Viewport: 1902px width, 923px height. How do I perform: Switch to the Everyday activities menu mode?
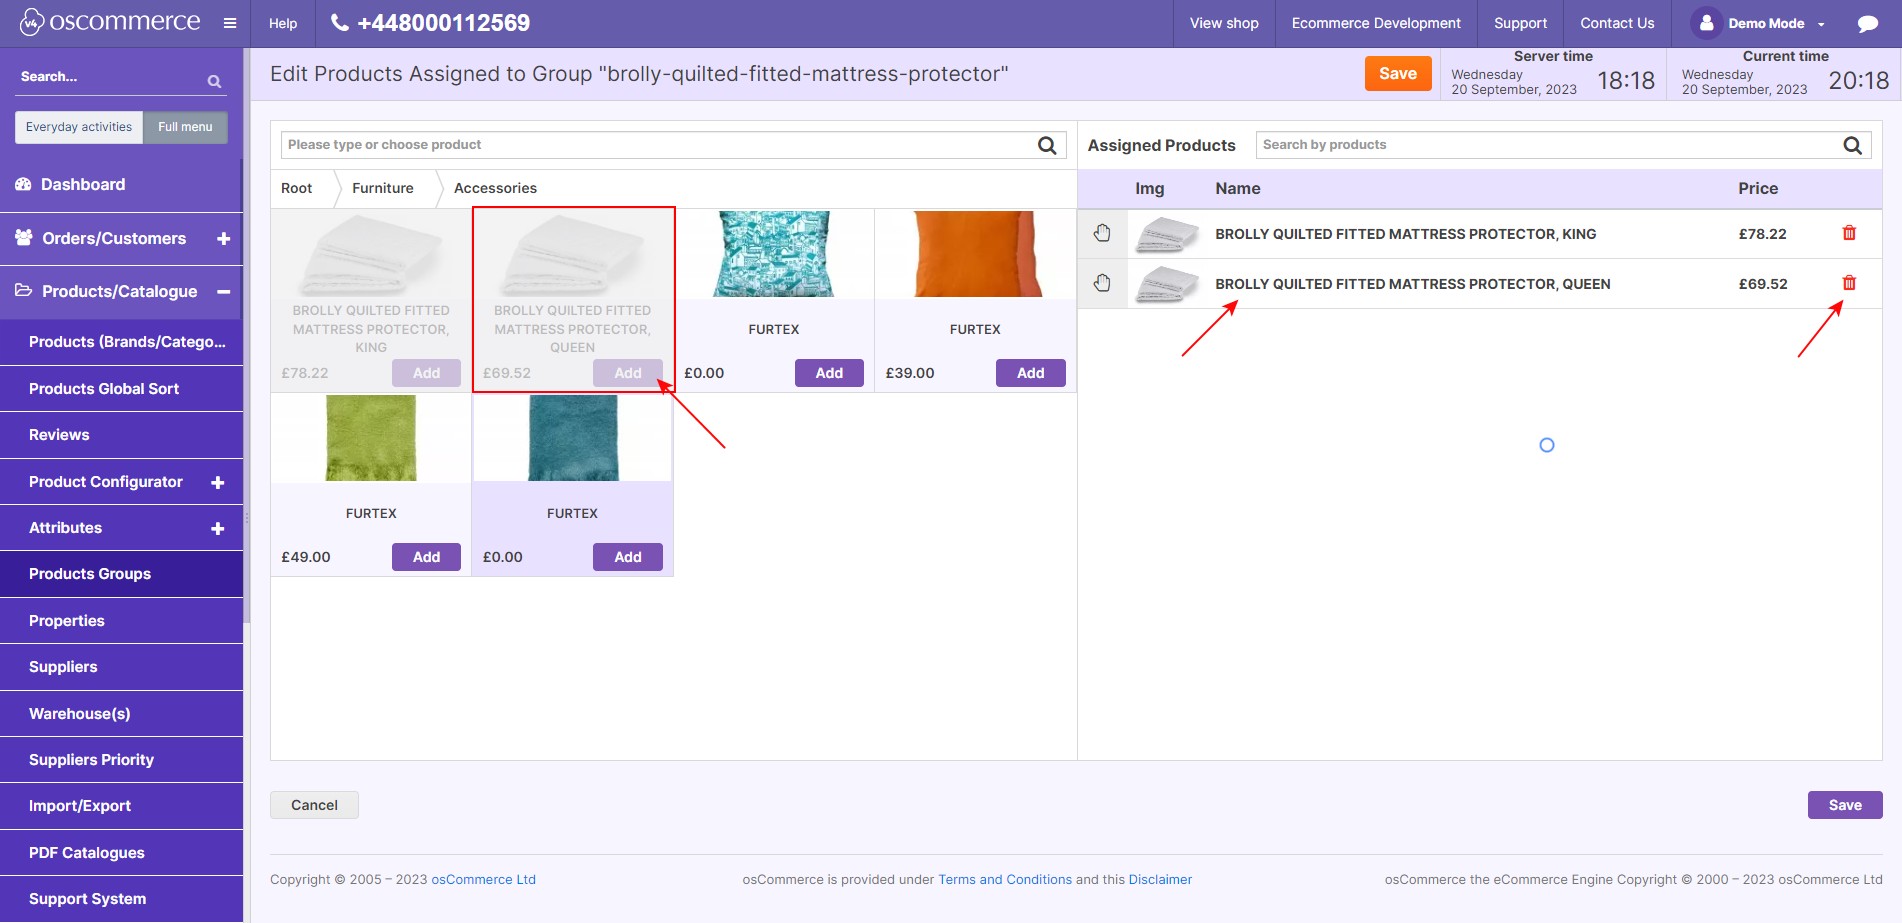(79, 127)
